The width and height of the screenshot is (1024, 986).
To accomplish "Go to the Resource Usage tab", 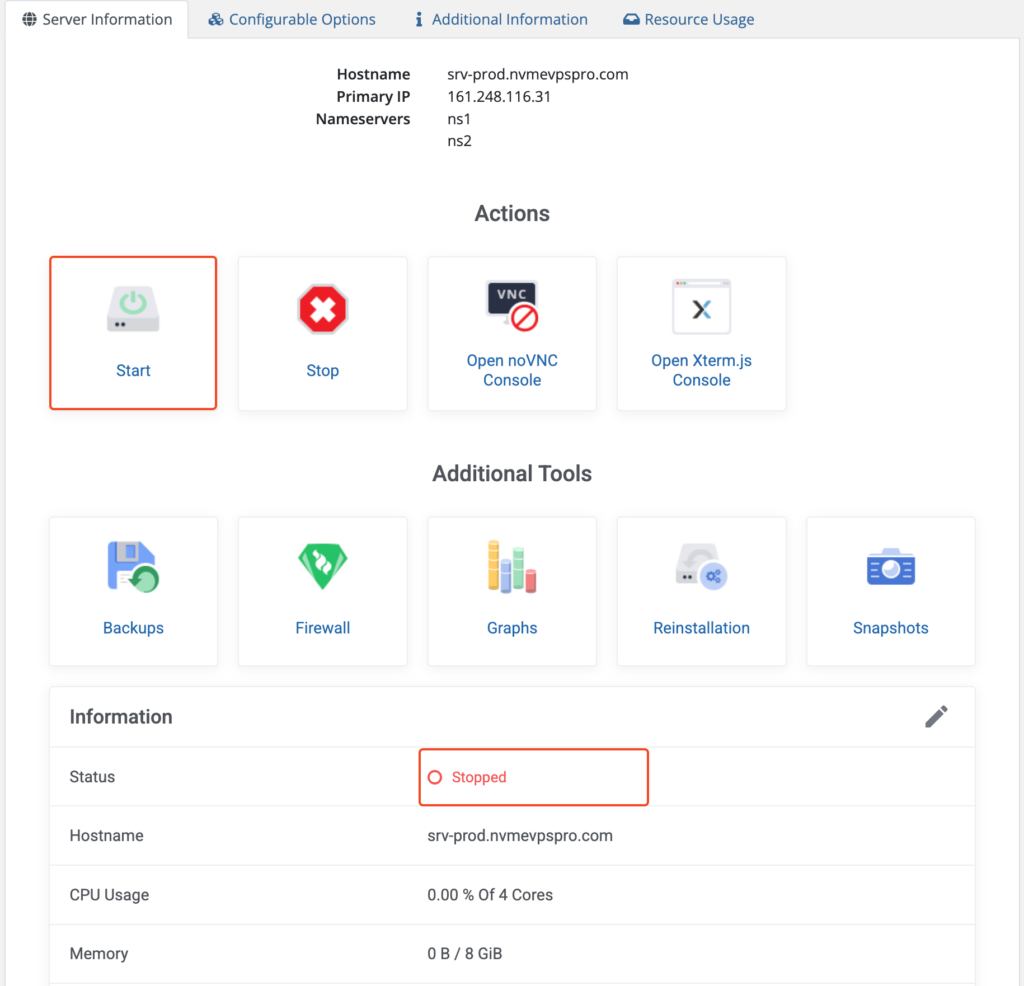I will pos(689,19).
